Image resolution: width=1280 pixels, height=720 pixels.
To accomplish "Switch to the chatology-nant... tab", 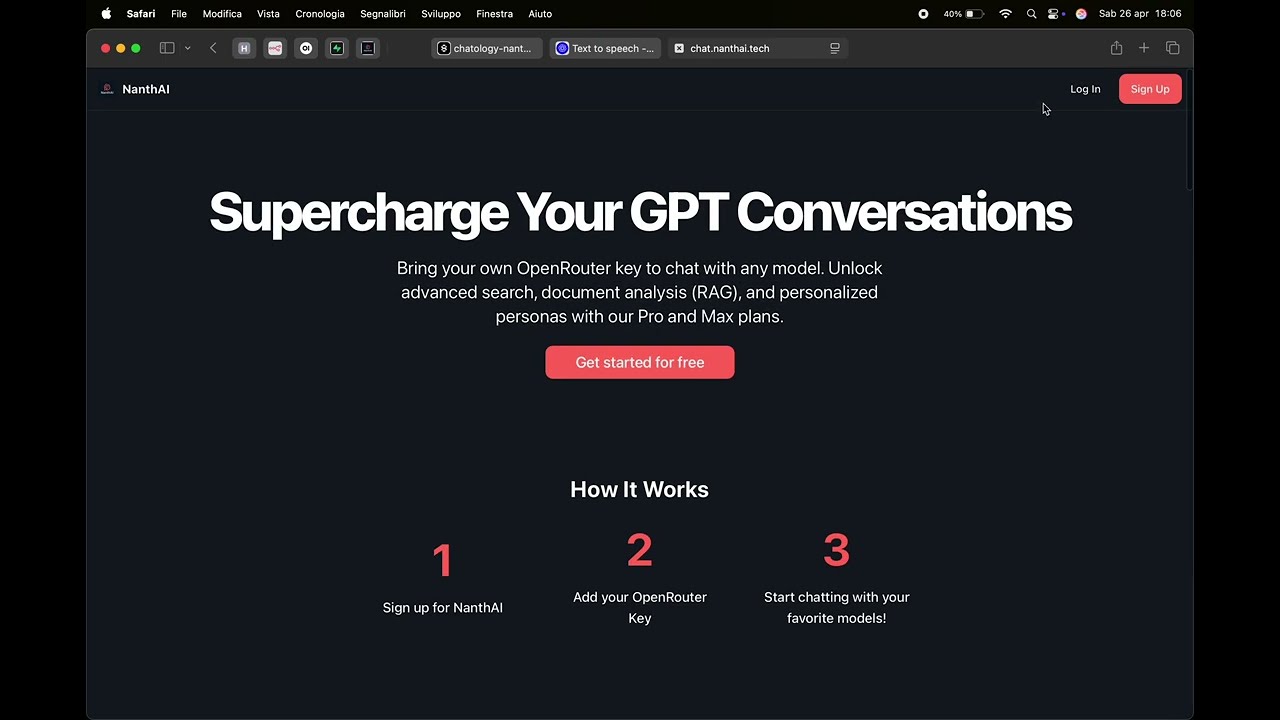I will pos(486,48).
